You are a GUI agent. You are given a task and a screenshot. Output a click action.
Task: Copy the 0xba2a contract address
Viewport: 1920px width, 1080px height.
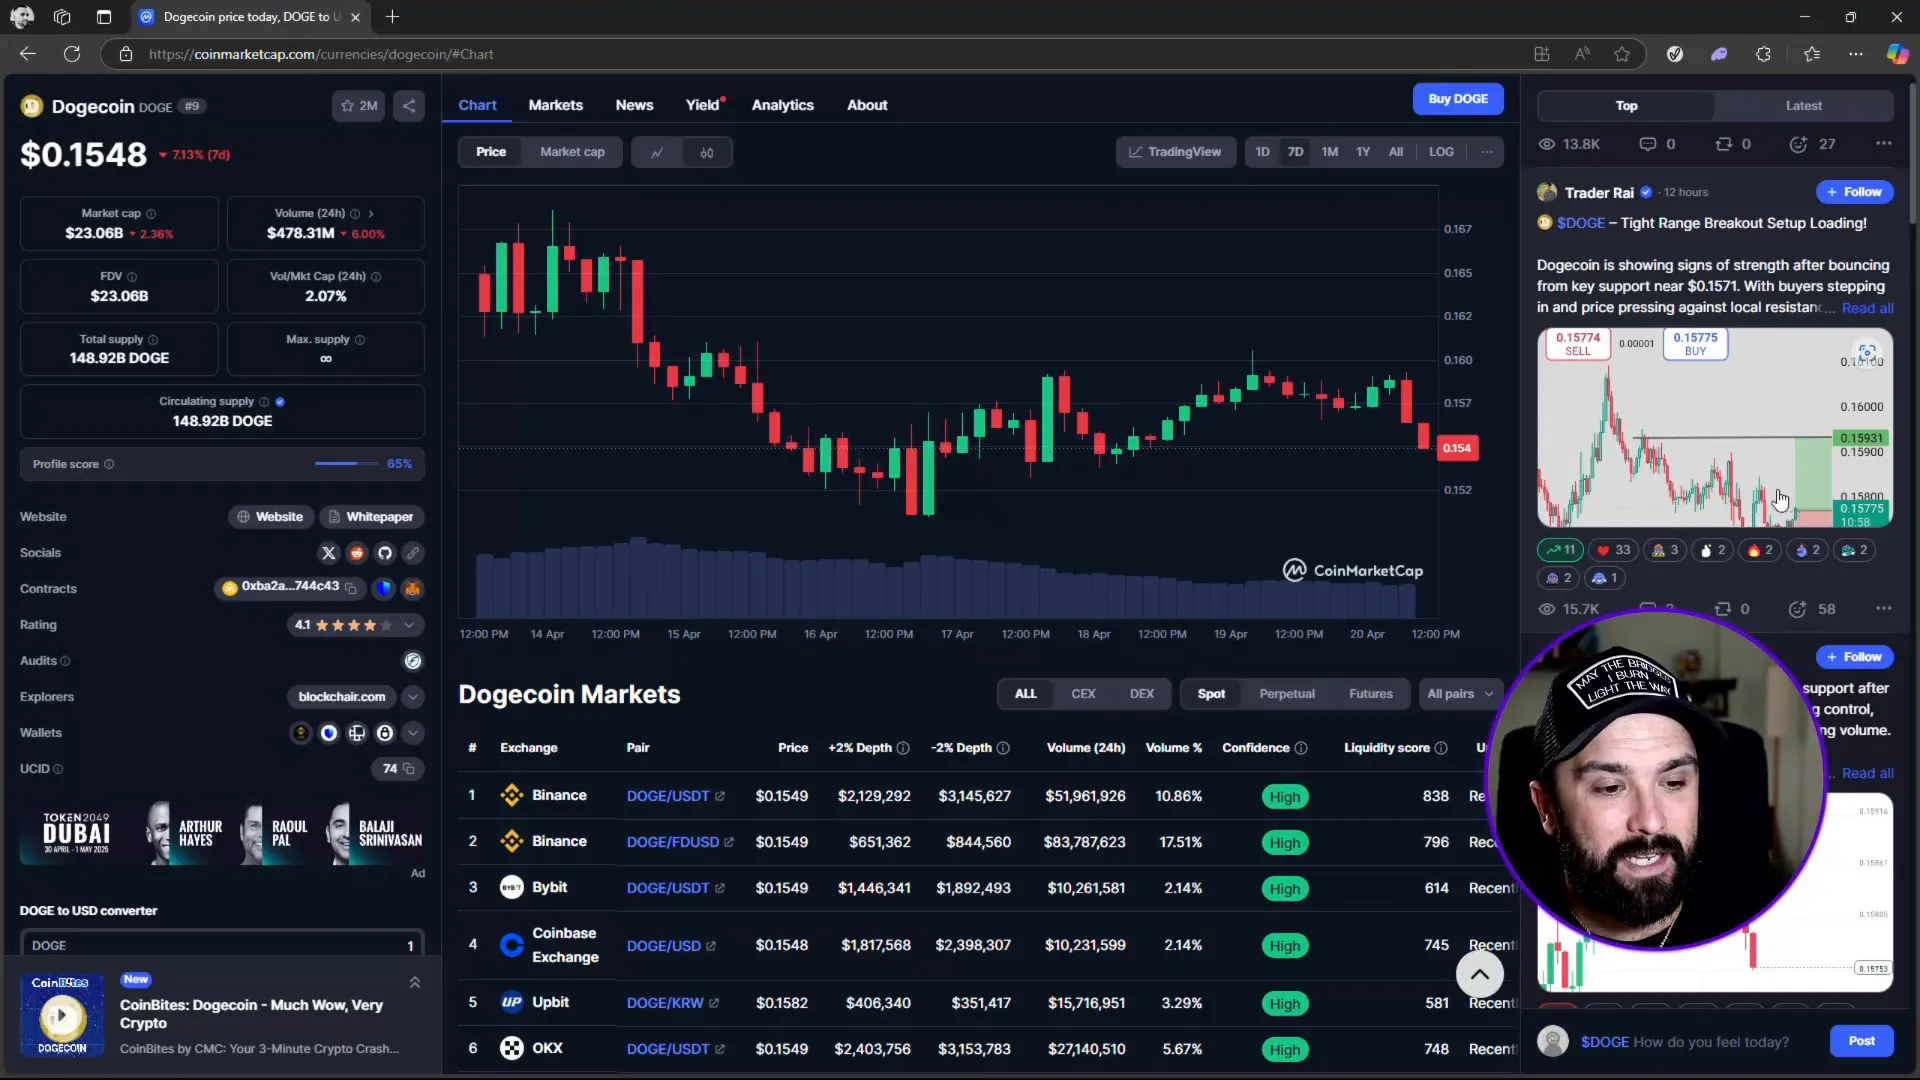pyautogui.click(x=351, y=588)
